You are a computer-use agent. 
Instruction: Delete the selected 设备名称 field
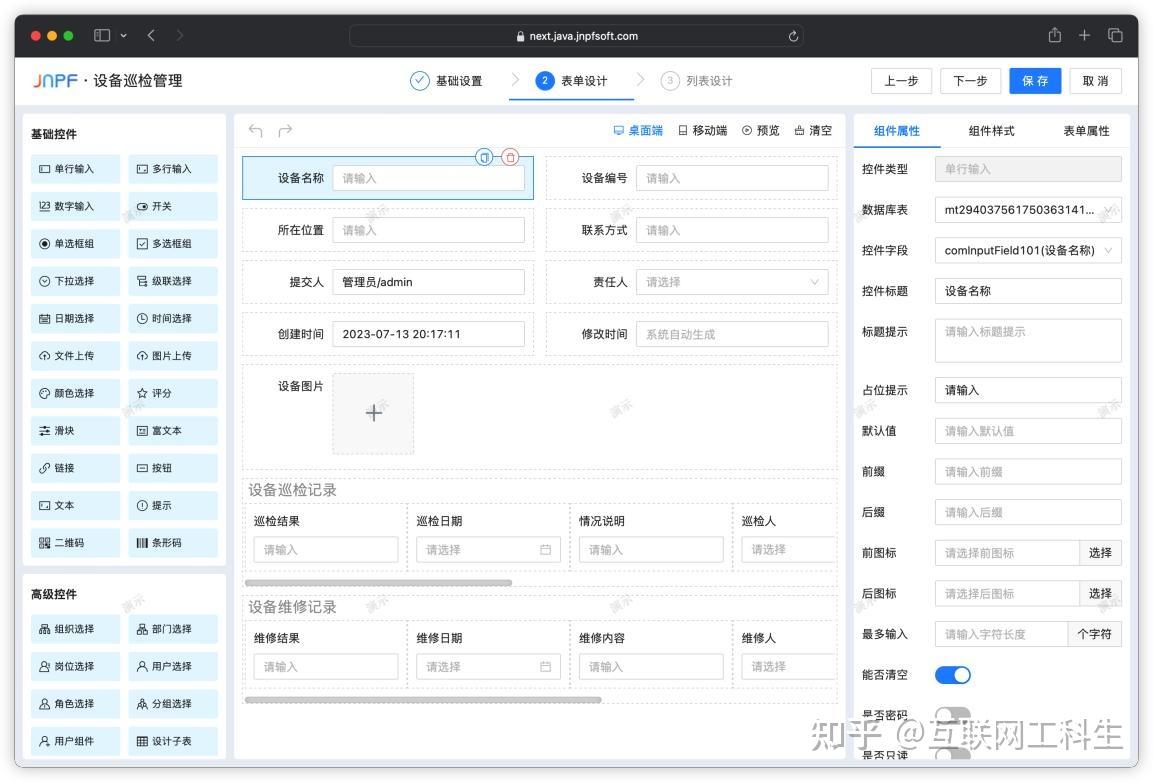[510, 157]
